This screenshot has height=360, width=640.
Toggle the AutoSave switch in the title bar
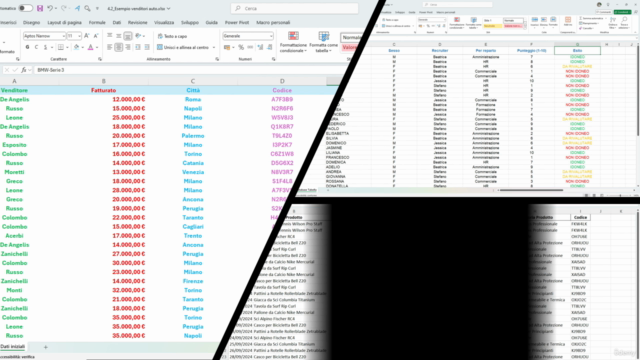(25, 8)
